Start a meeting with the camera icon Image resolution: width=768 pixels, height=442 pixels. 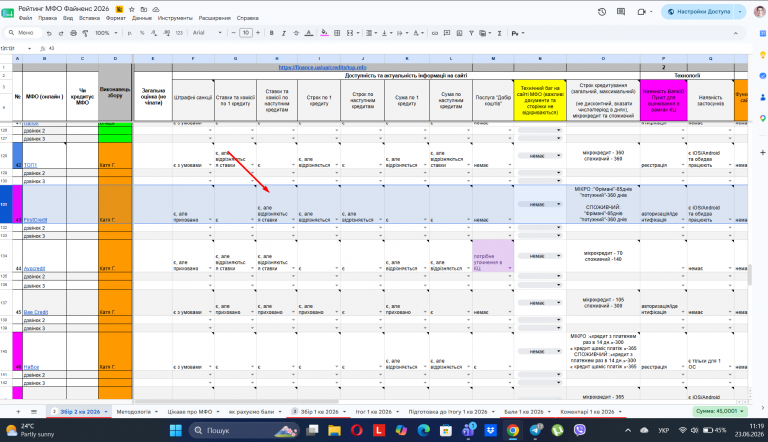642,12
